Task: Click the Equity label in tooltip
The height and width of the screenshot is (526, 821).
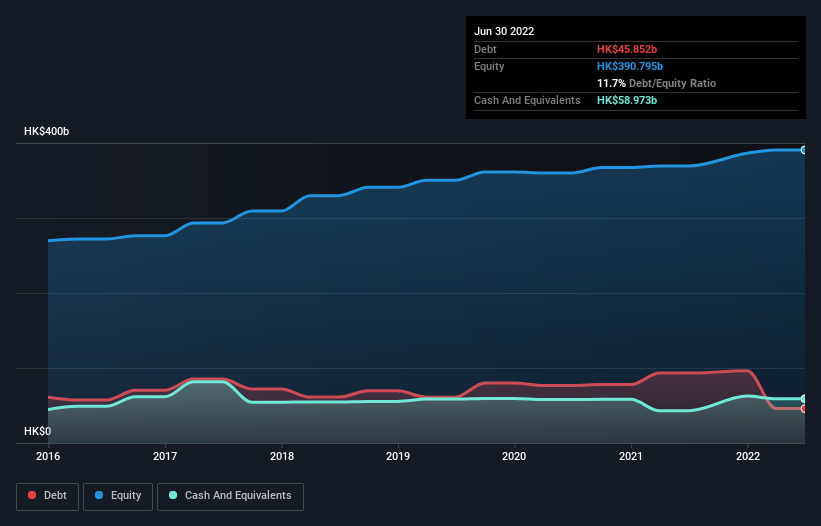Action: pos(489,66)
